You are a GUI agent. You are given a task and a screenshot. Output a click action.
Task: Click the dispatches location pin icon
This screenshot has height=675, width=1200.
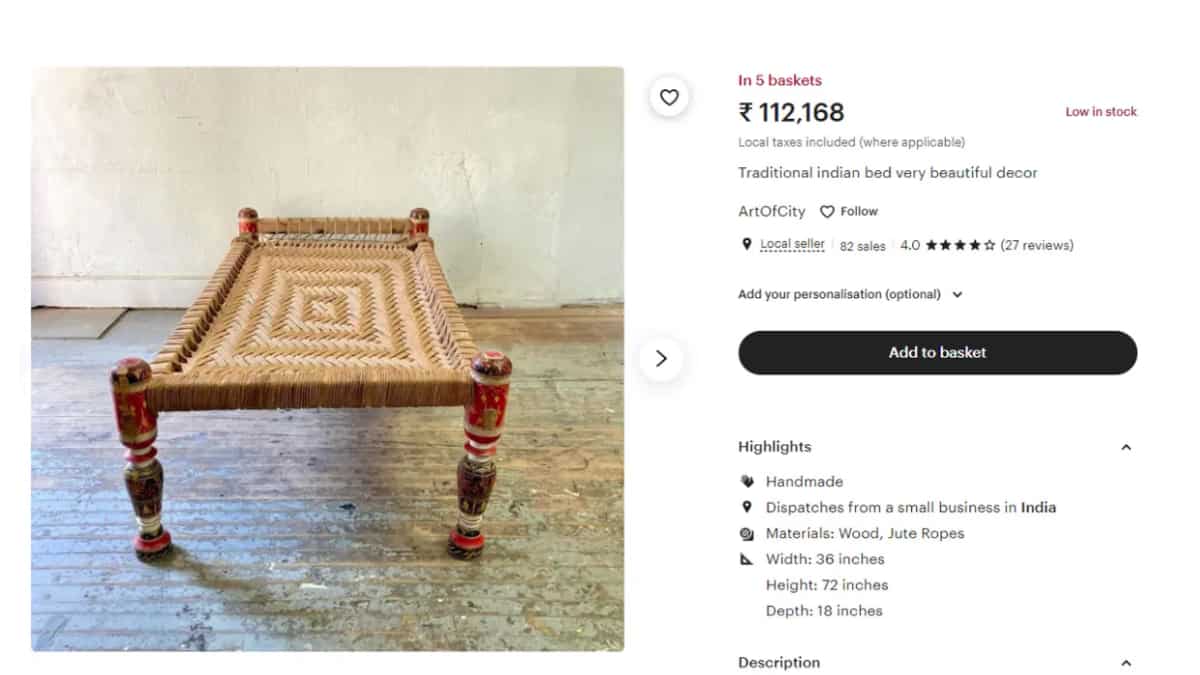coord(747,507)
